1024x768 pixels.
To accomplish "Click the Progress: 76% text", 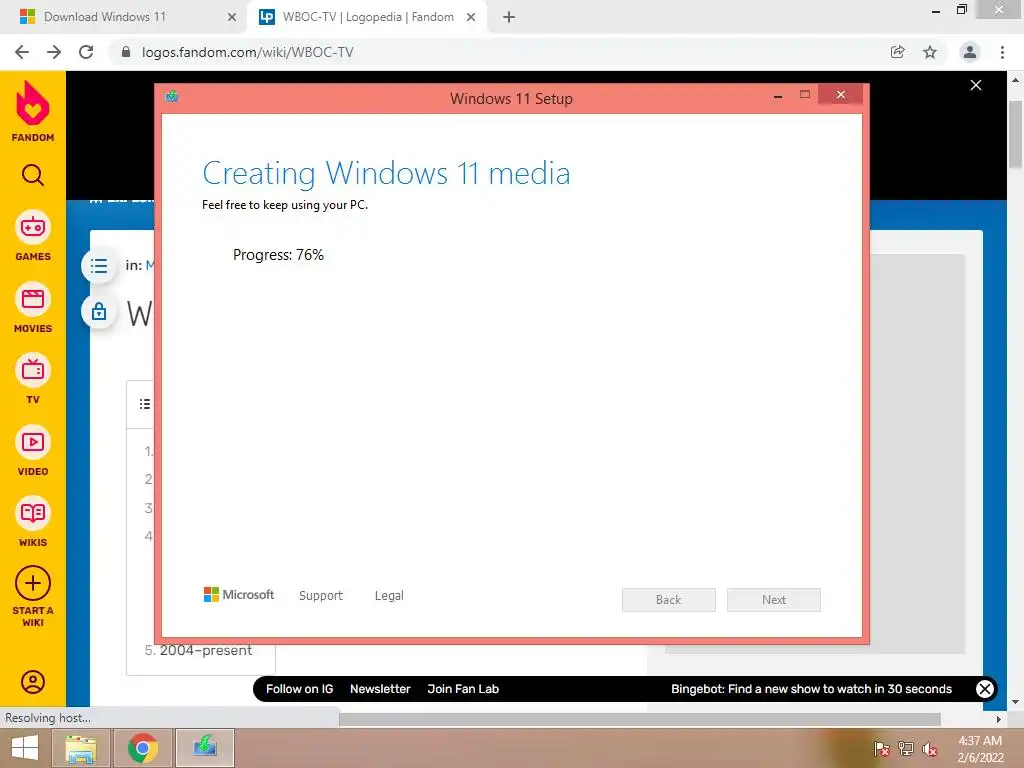I will click(x=279, y=255).
